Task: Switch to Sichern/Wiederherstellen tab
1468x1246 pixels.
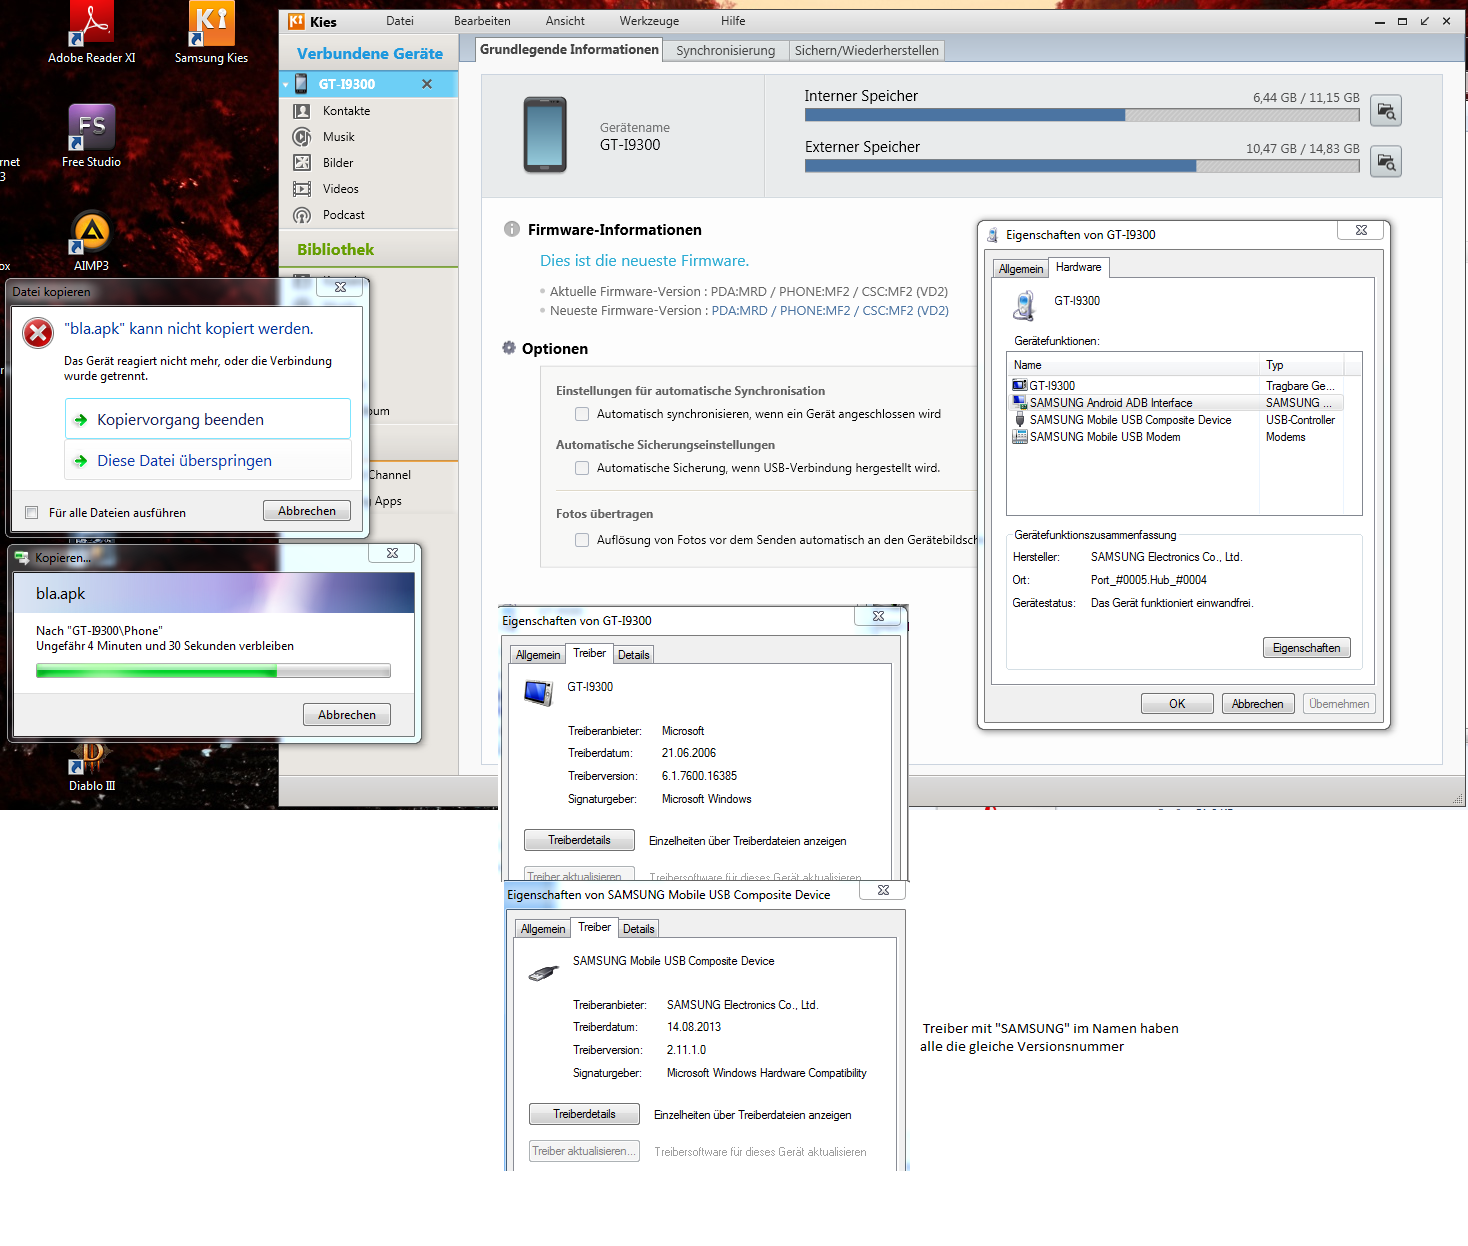Action: pos(866,51)
